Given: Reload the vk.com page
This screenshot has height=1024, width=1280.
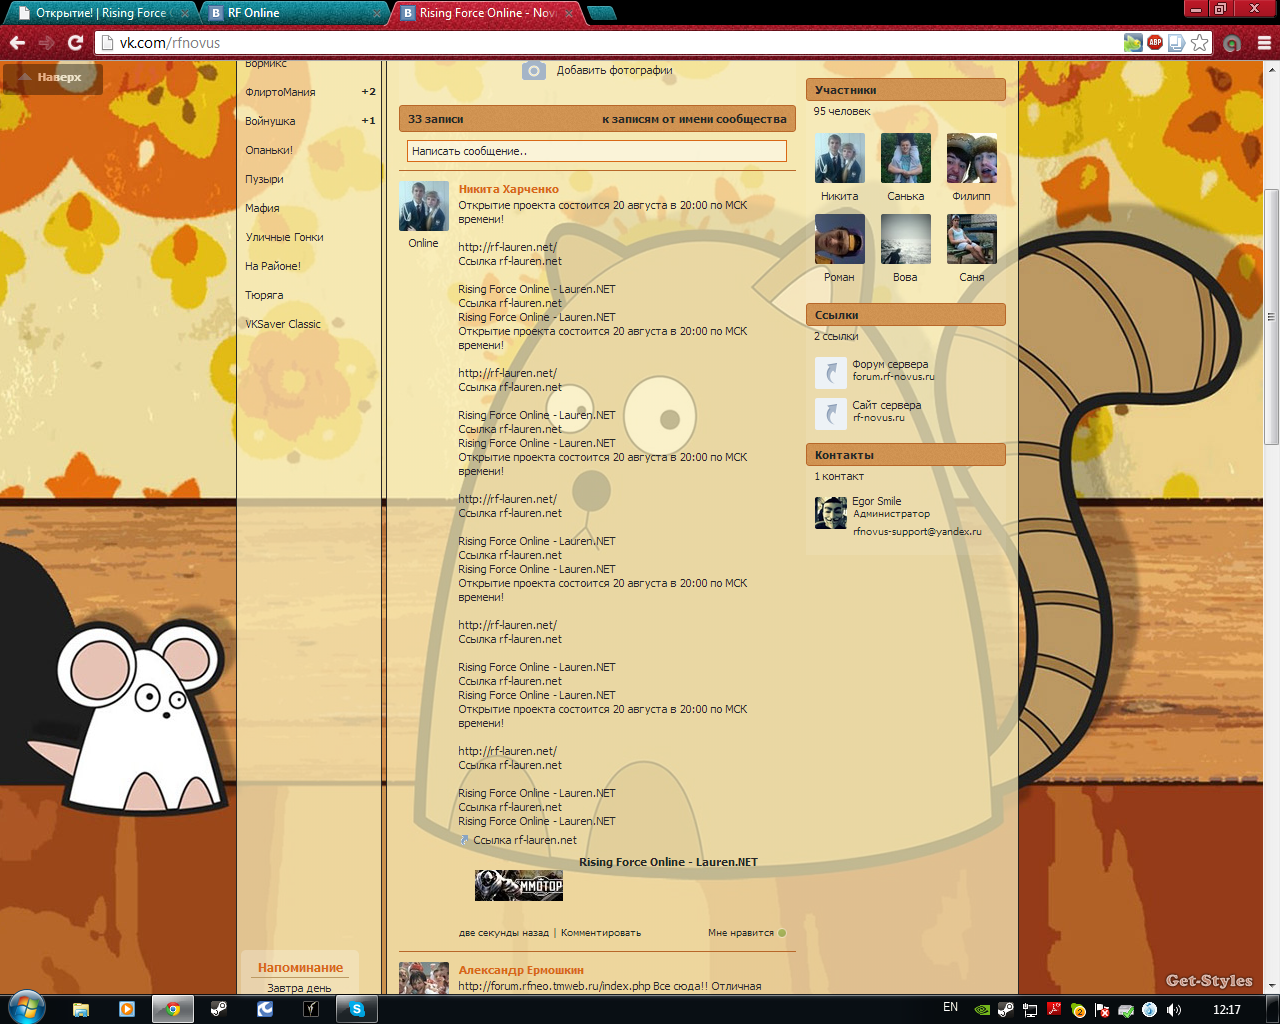Looking at the screenshot, I should point(75,43).
